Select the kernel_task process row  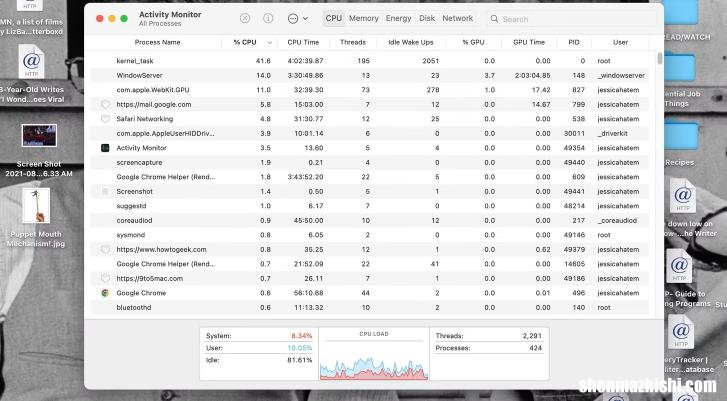tap(370, 61)
